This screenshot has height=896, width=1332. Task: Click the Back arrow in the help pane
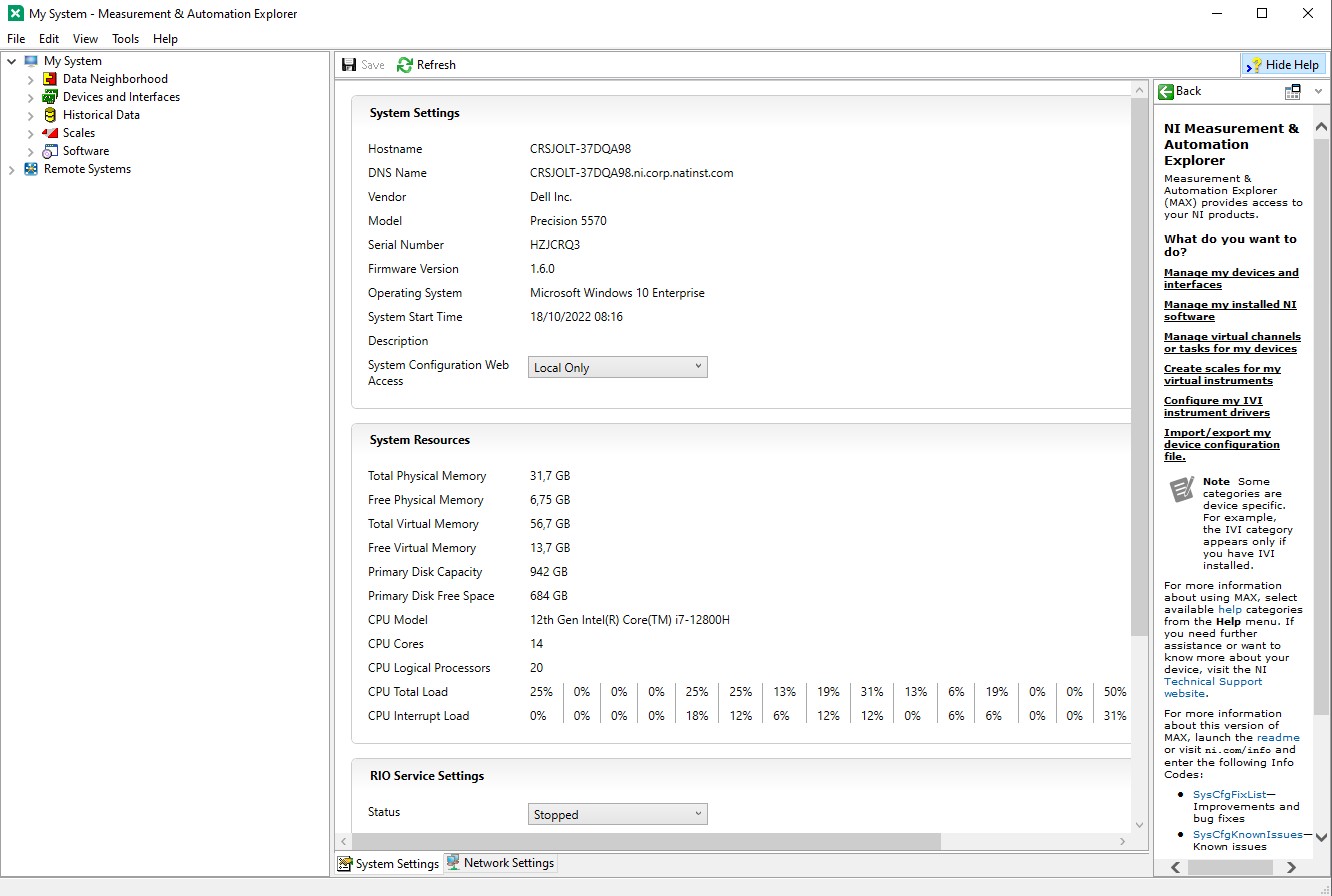1168,91
